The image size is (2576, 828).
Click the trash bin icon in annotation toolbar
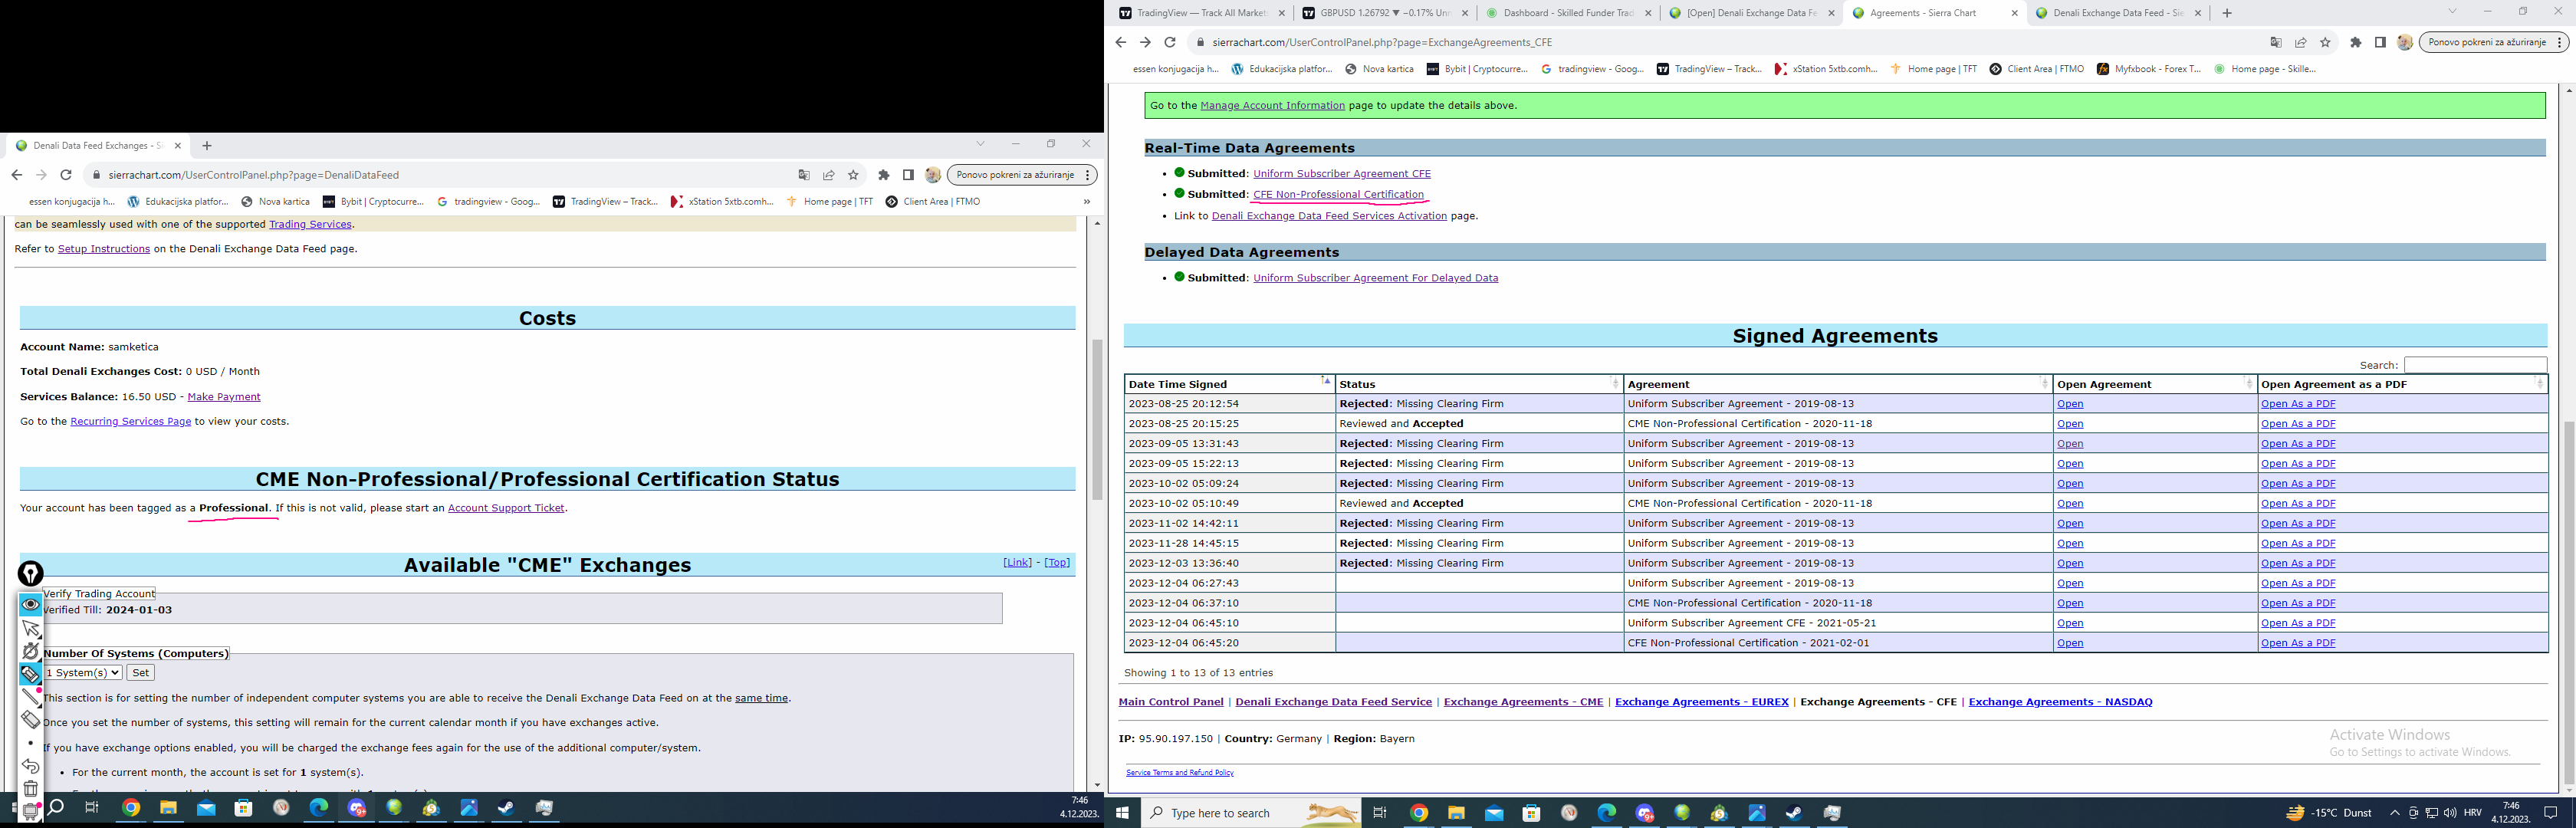click(31, 789)
